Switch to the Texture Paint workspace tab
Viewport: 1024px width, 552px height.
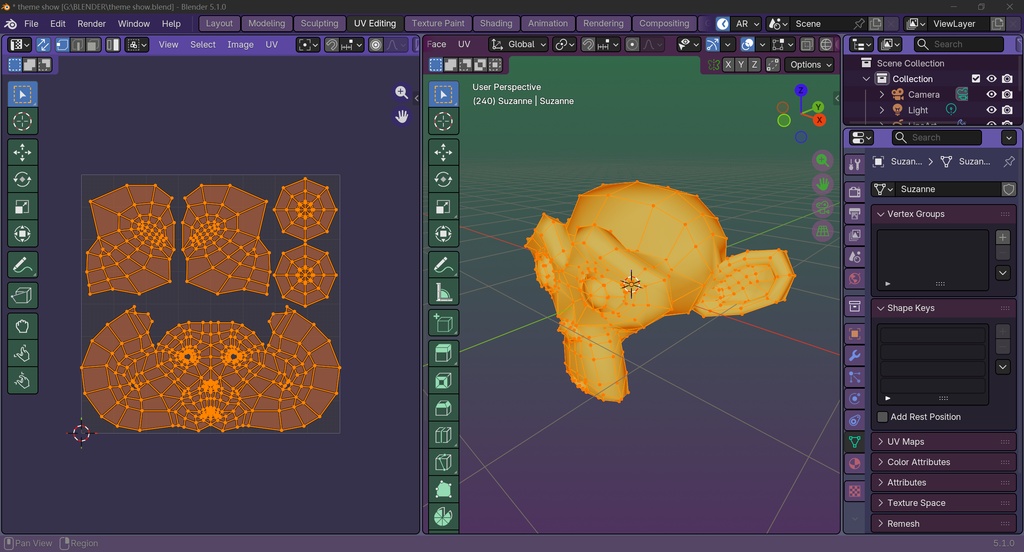(438, 24)
